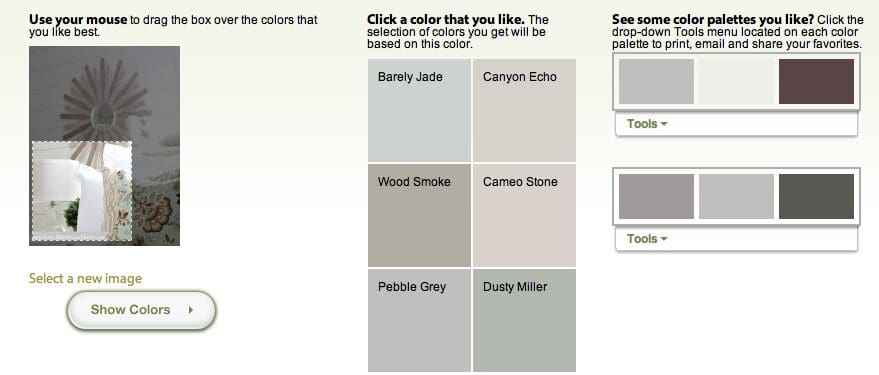
Task: Choose the Dusty Miller color swatch
Action: pyautogui.click(x=524, y=320)
